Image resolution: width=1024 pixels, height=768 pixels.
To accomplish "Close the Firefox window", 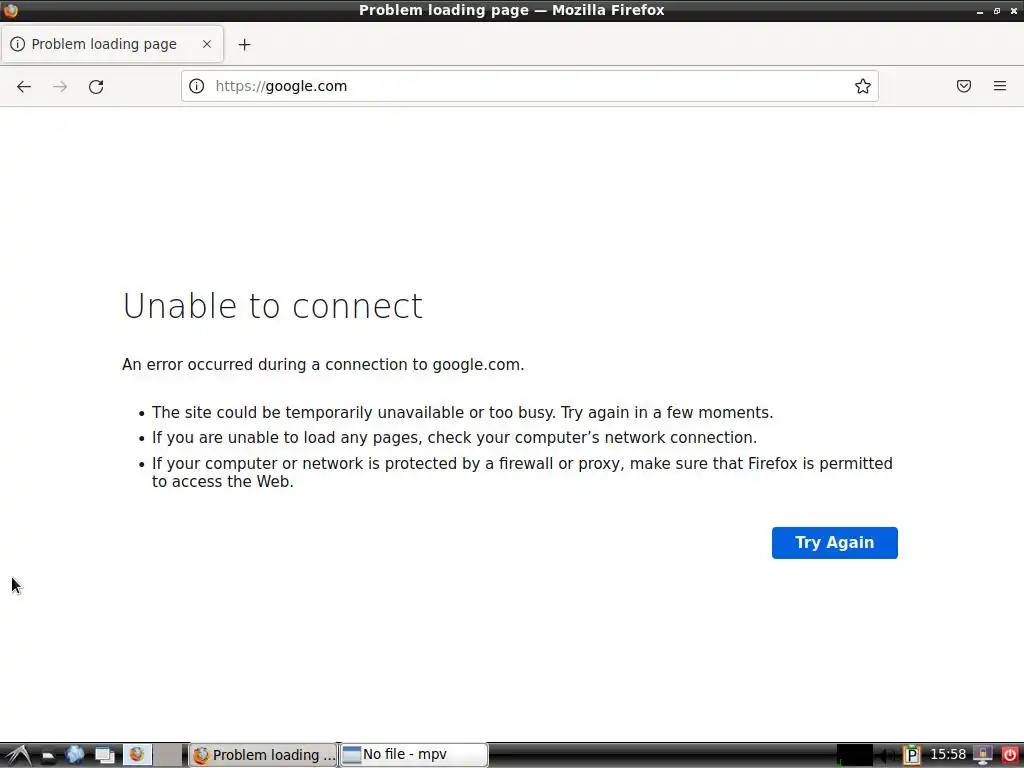I will coord(1014,11).
